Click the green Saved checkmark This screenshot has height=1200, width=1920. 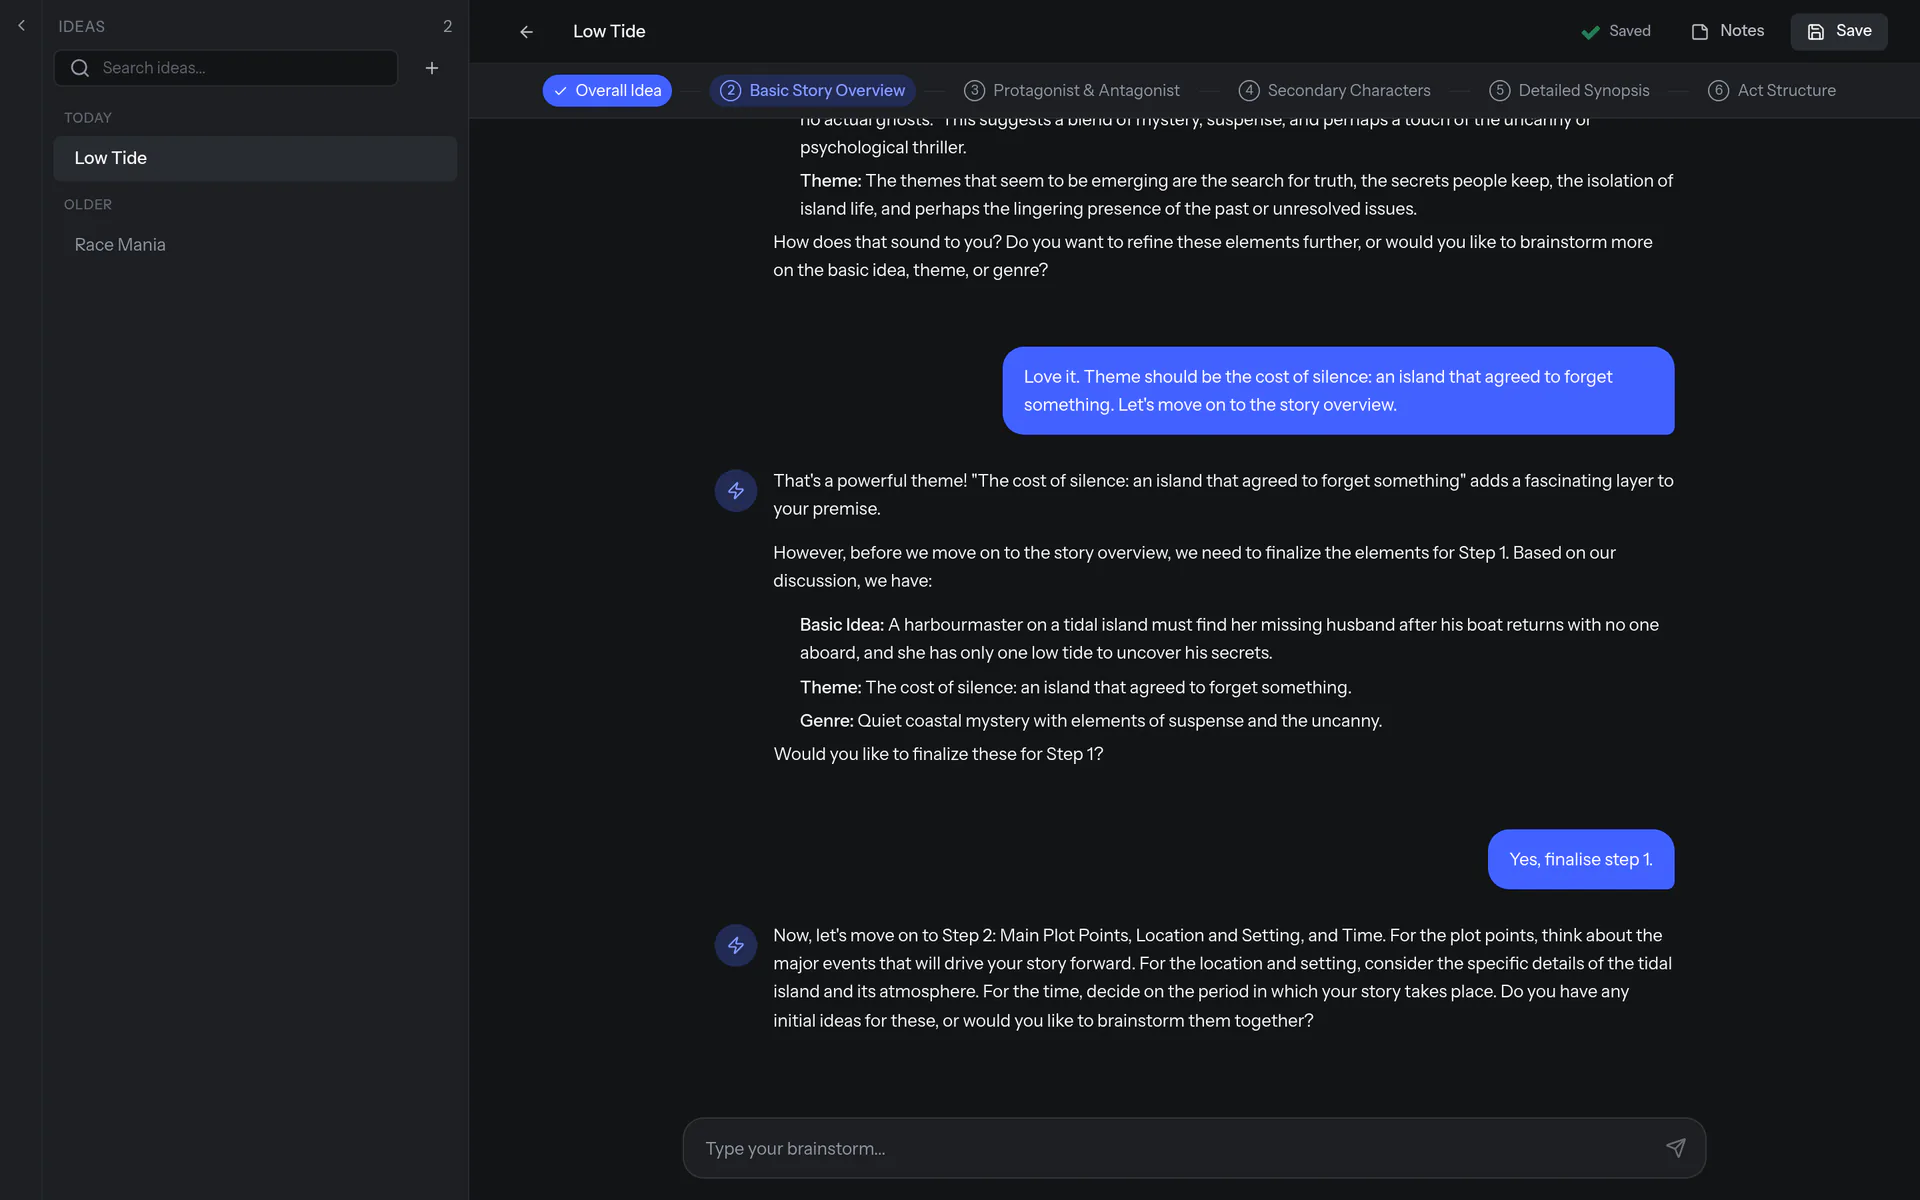1590,32
